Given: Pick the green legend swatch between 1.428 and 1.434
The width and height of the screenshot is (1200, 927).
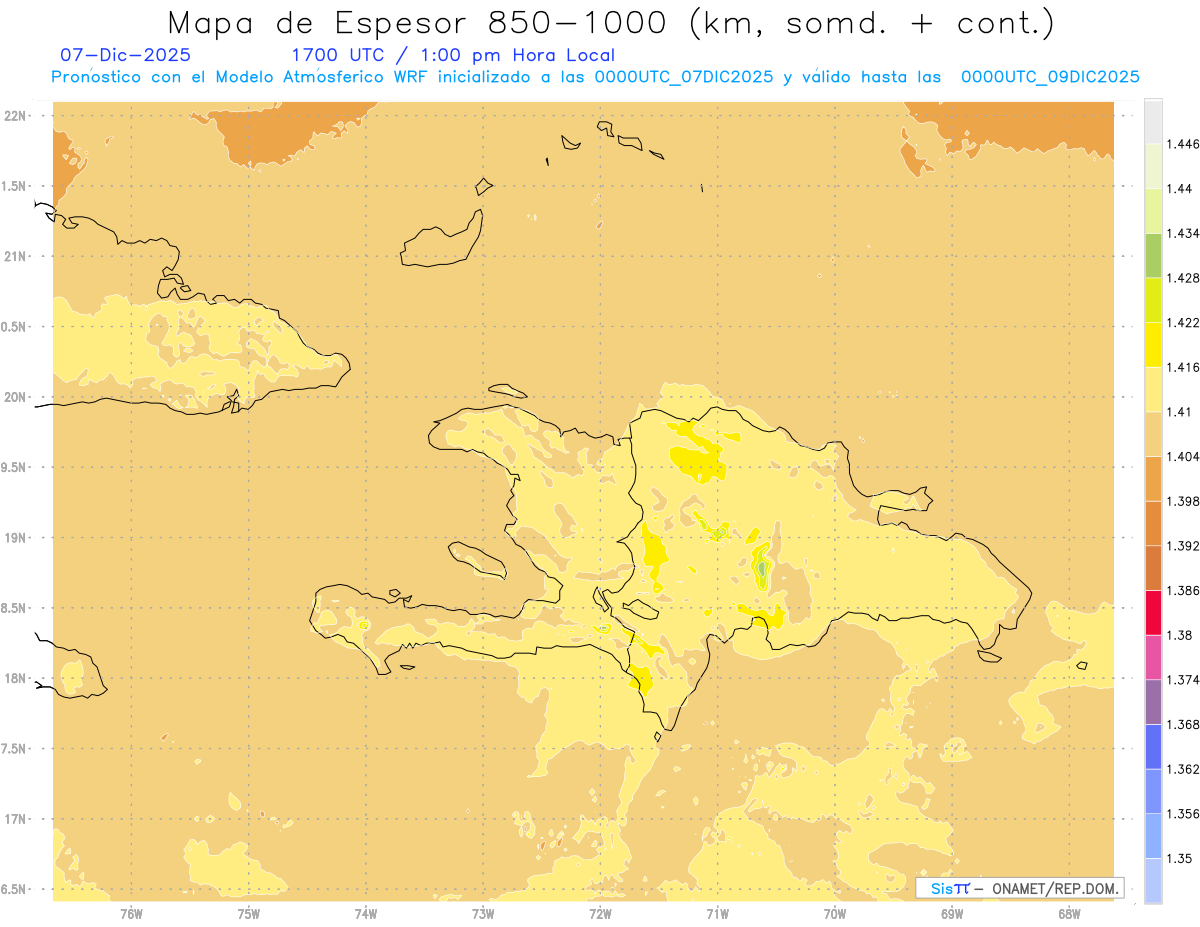Looking at the screenshot, I should pos(1153,255).
